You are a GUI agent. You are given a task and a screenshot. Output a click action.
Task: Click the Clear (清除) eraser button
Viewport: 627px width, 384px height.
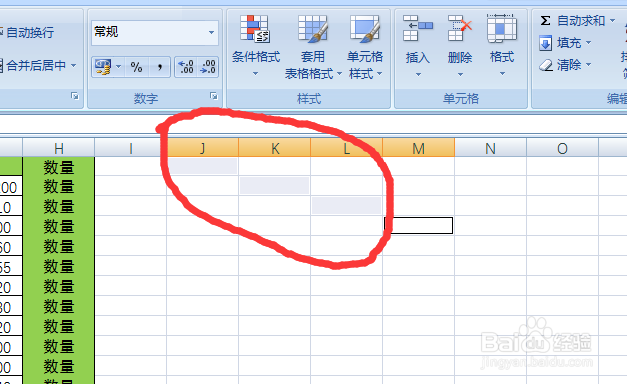(x=560, y=64)
